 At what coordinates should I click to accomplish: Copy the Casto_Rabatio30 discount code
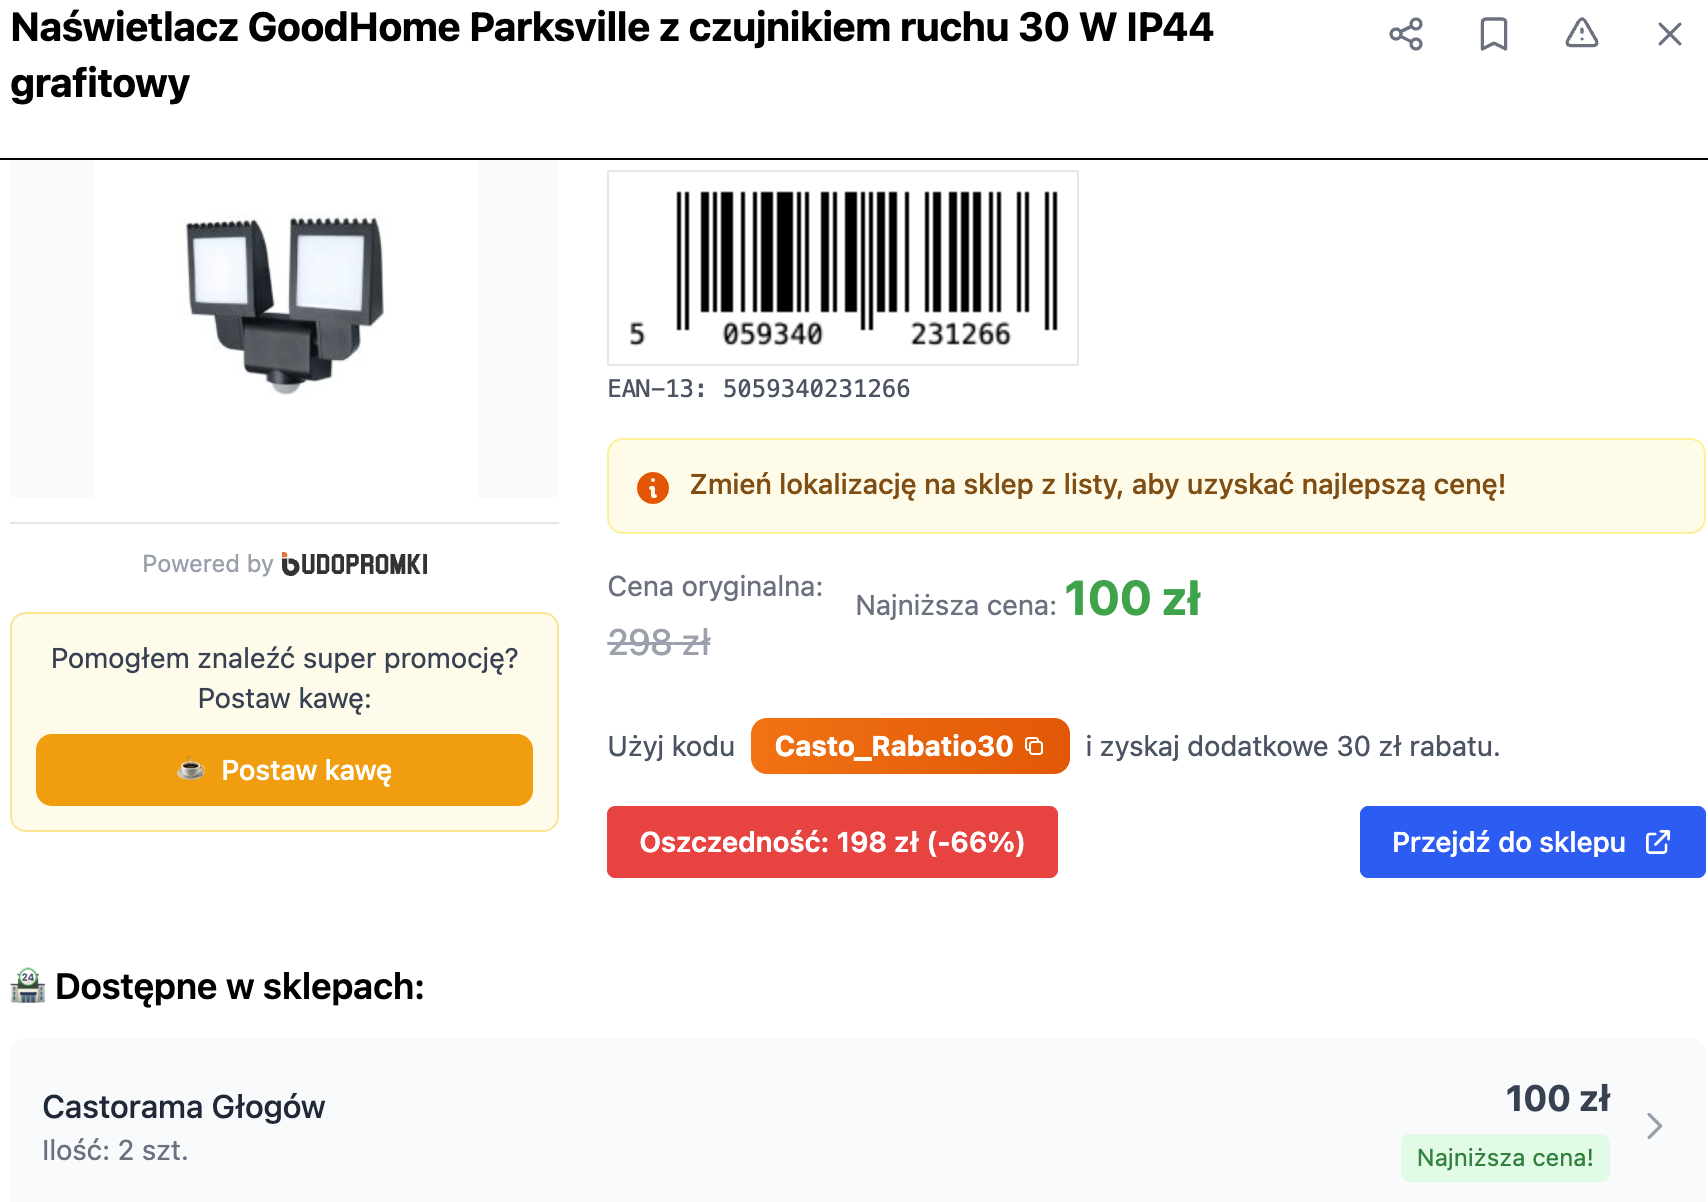[1035, 746]
